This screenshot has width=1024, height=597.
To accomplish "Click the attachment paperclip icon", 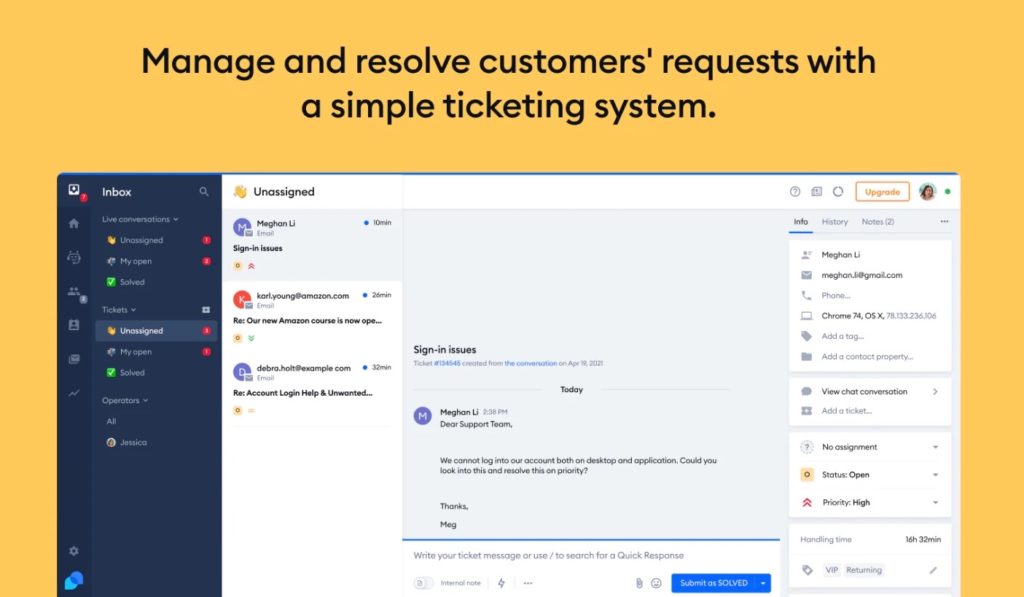I will click(x=638, y=583).
